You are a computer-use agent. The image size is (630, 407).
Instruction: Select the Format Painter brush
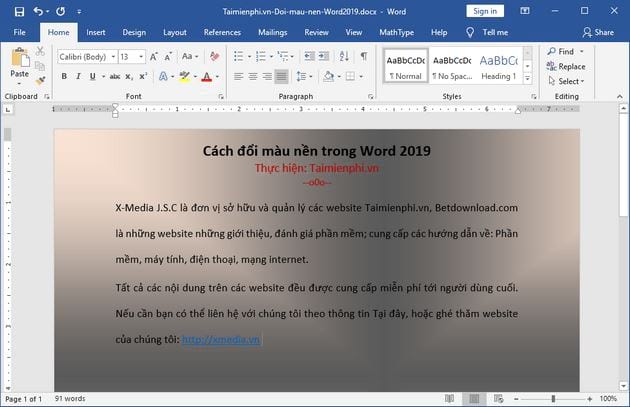coord(40,80)
